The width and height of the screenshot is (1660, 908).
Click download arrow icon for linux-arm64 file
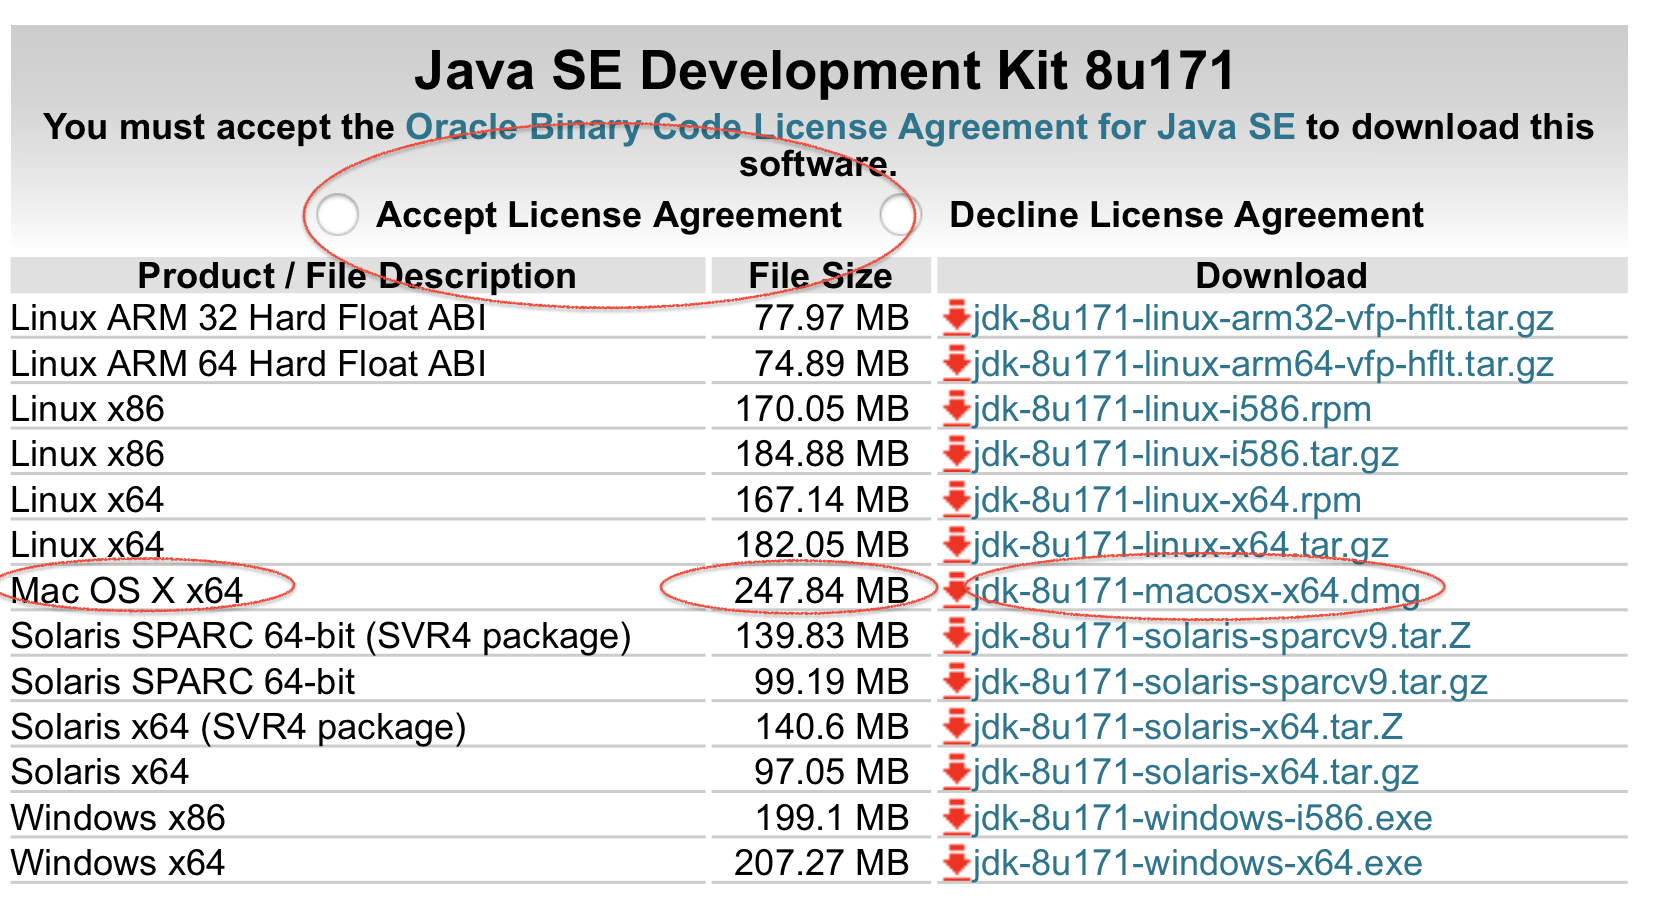(957, 364)
